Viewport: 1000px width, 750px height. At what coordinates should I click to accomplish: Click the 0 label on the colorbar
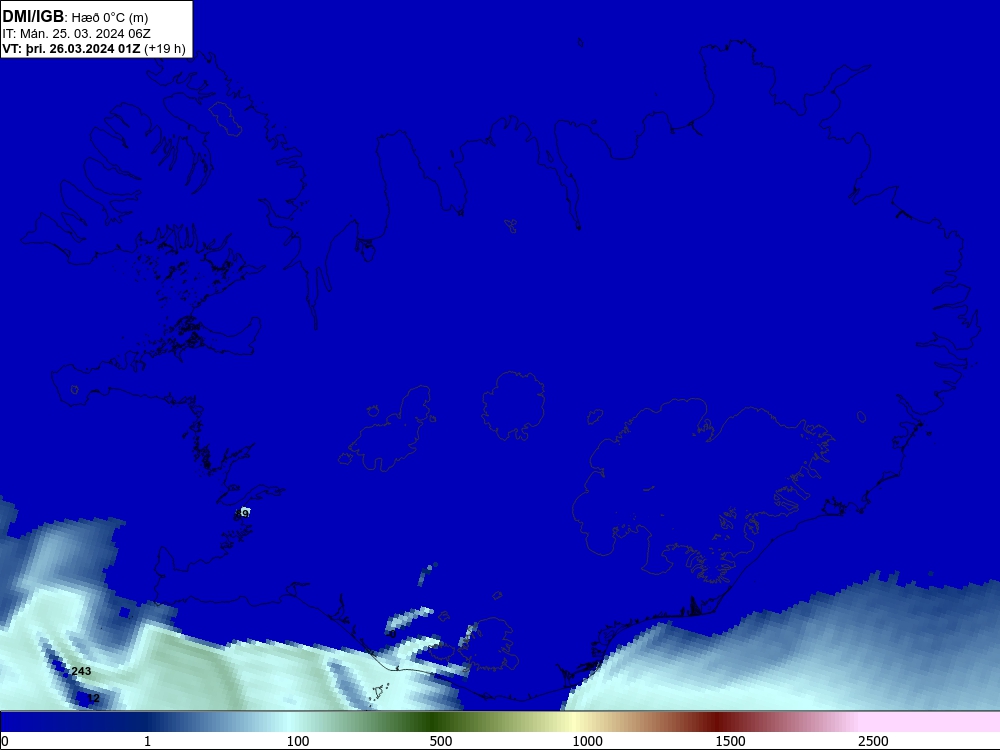click(x=5, y=741)
